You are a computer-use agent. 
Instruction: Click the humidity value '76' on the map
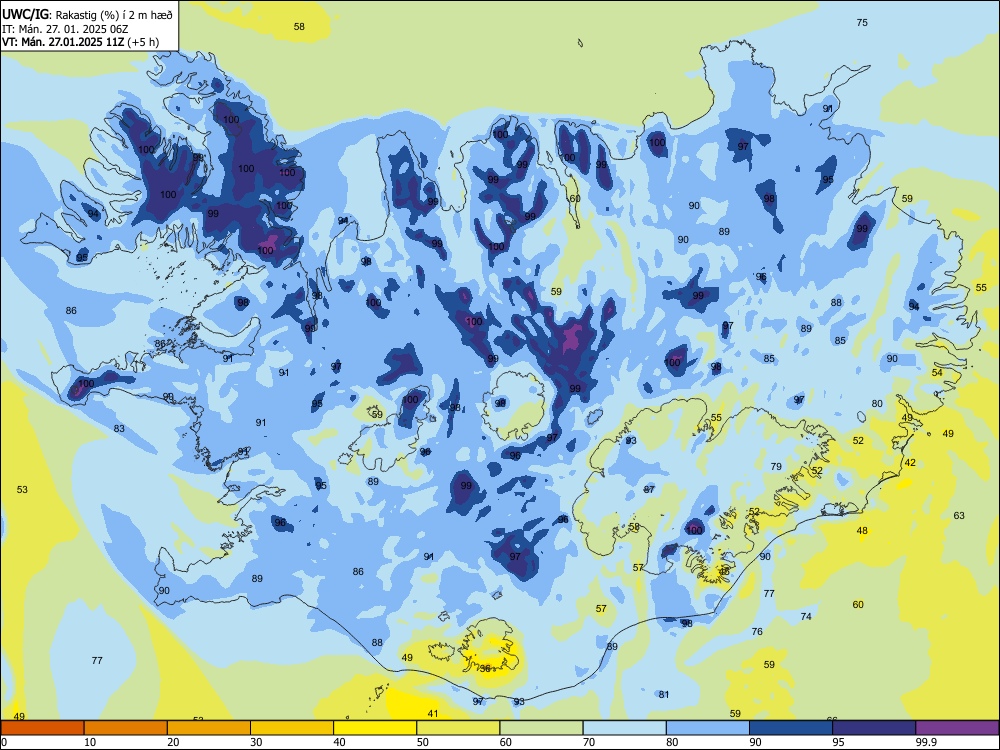click(x=757, y=631)
